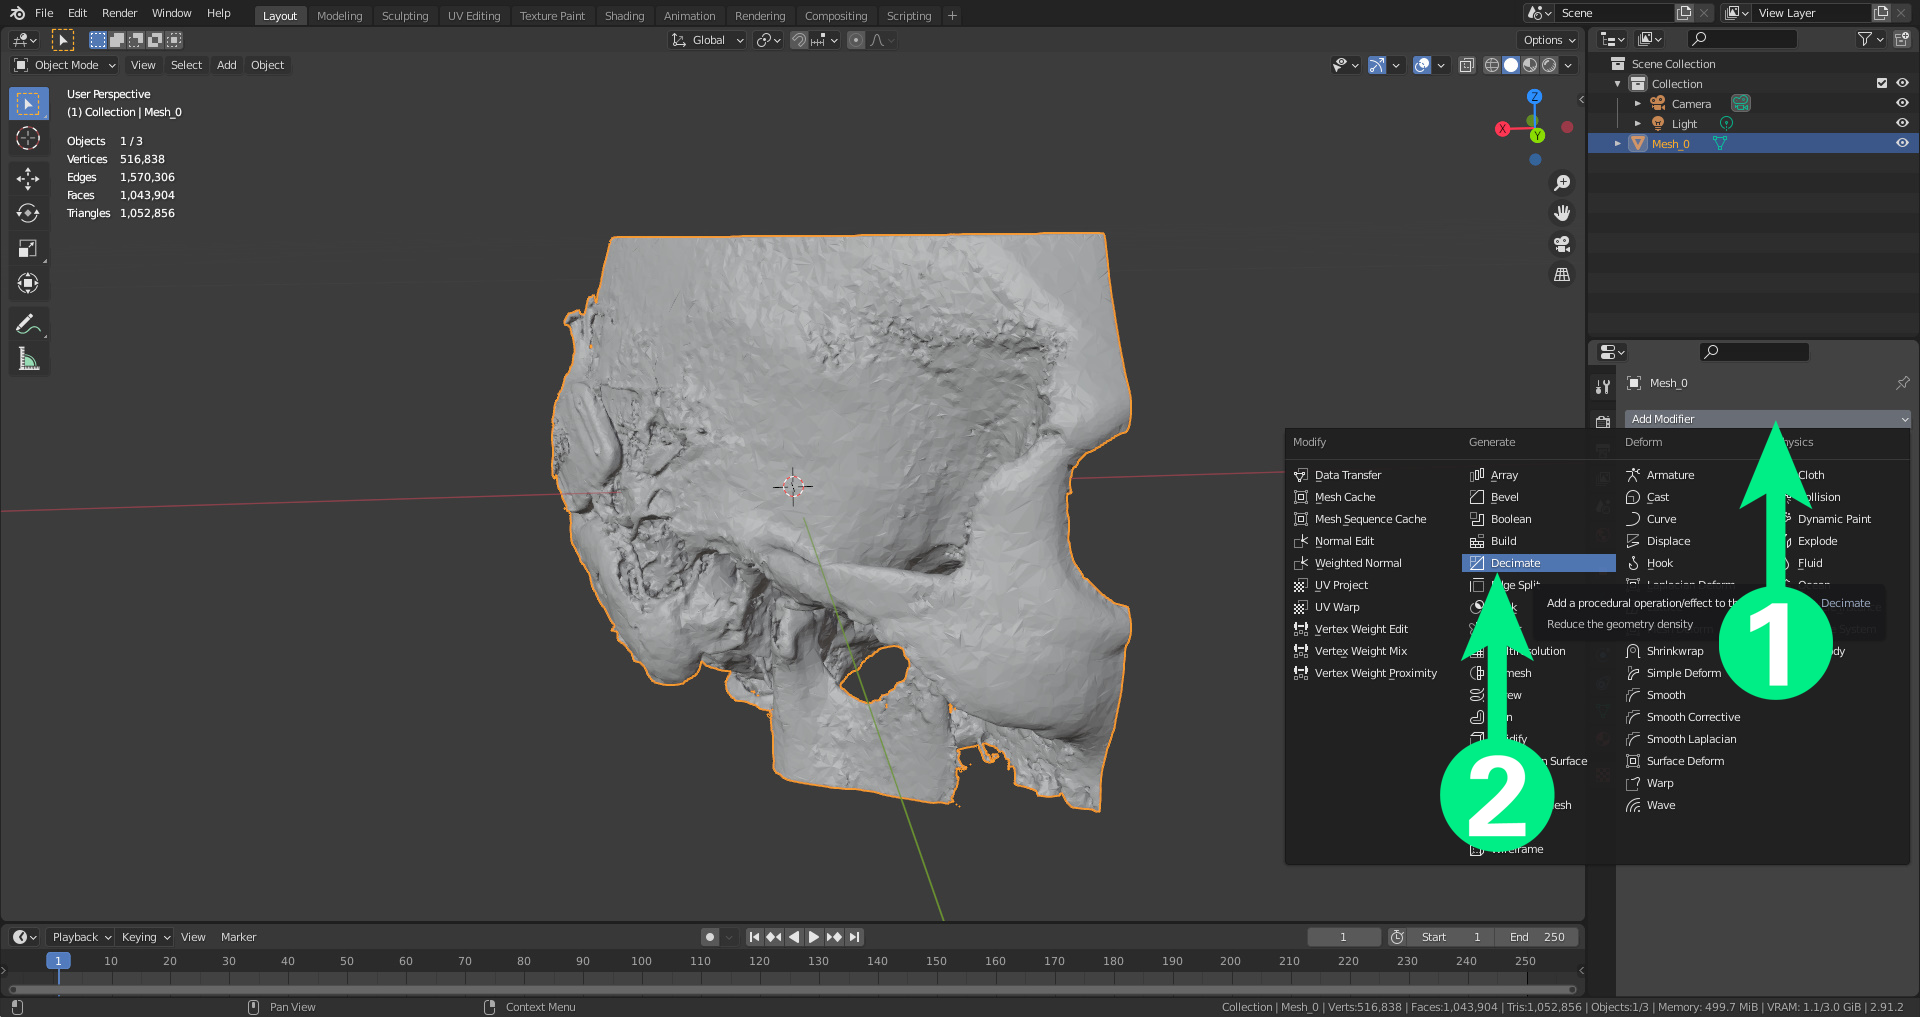Click the timeline playhead at frame 1

58,961
